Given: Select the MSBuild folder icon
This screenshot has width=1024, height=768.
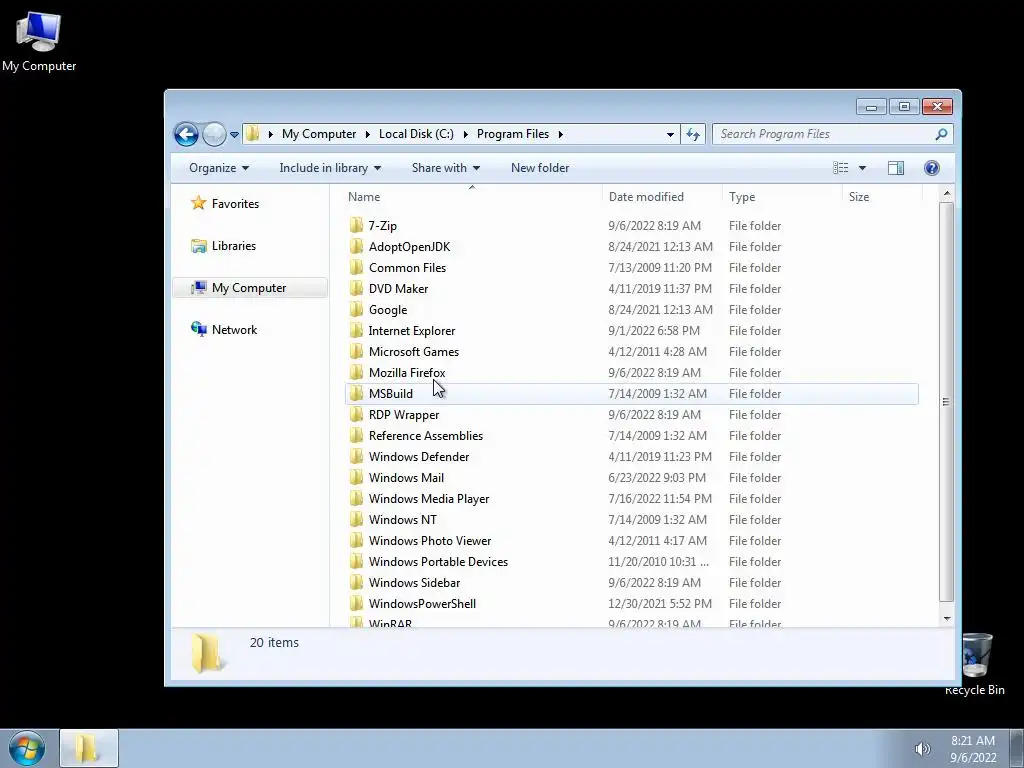Looking at the screenshot, I should click(356, 394).
